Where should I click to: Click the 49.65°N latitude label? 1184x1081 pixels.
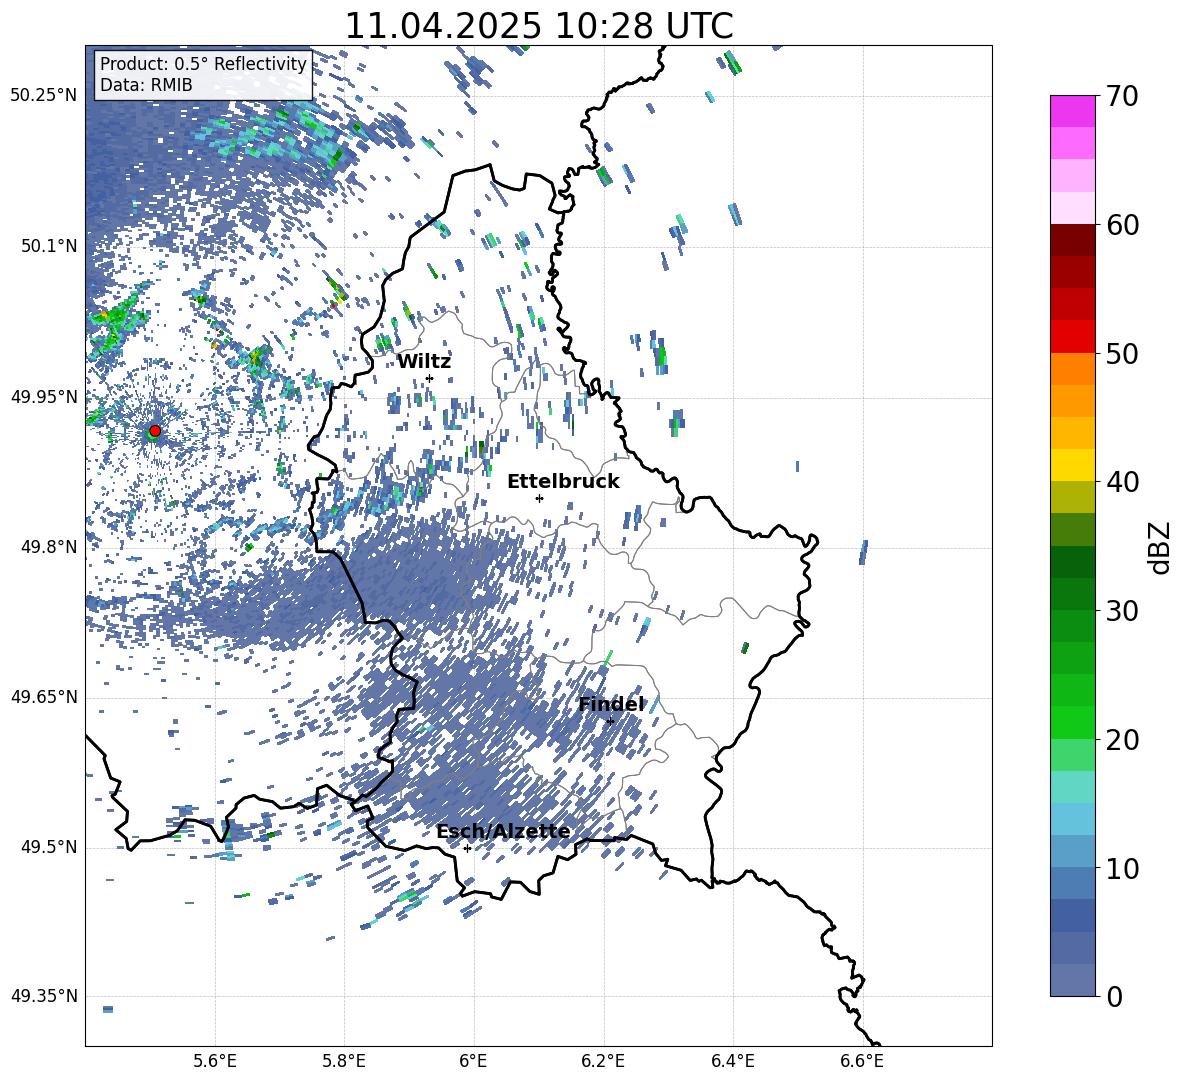[44, 697]
